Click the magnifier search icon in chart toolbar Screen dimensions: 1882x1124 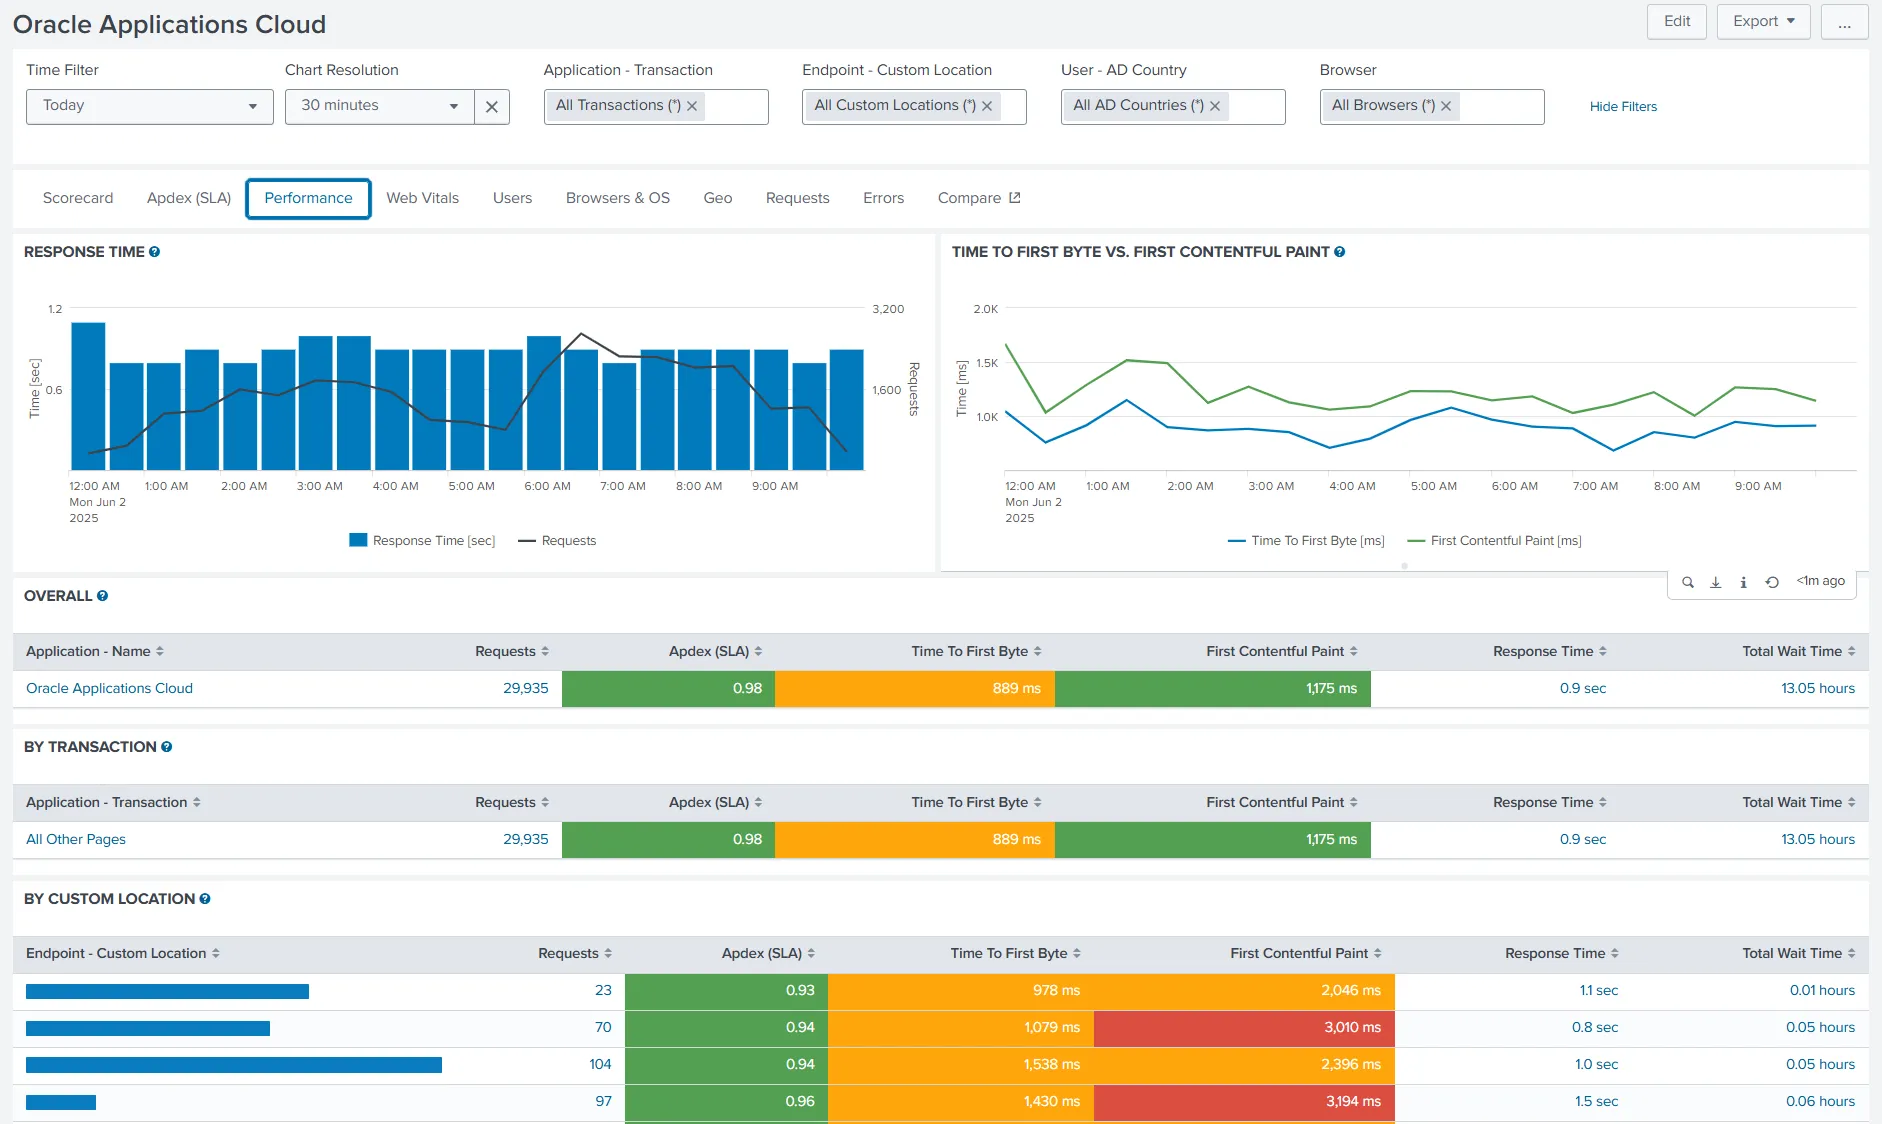1688,582
